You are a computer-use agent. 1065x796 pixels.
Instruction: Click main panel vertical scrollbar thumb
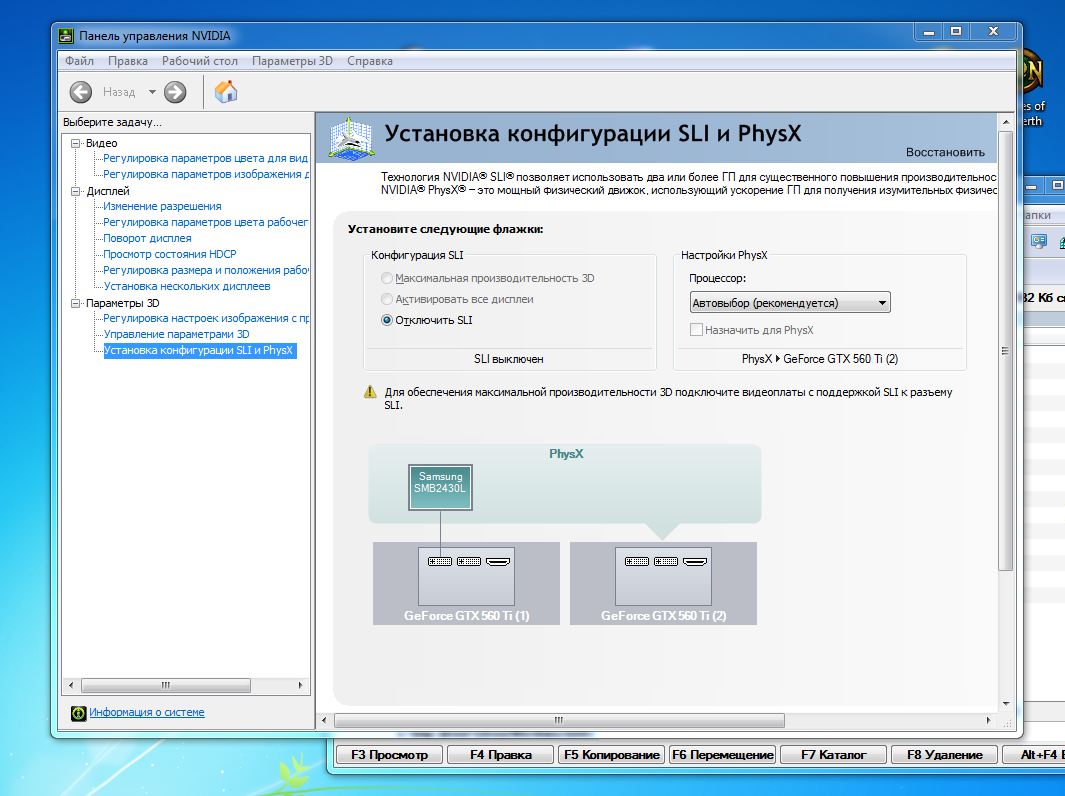1006,350
